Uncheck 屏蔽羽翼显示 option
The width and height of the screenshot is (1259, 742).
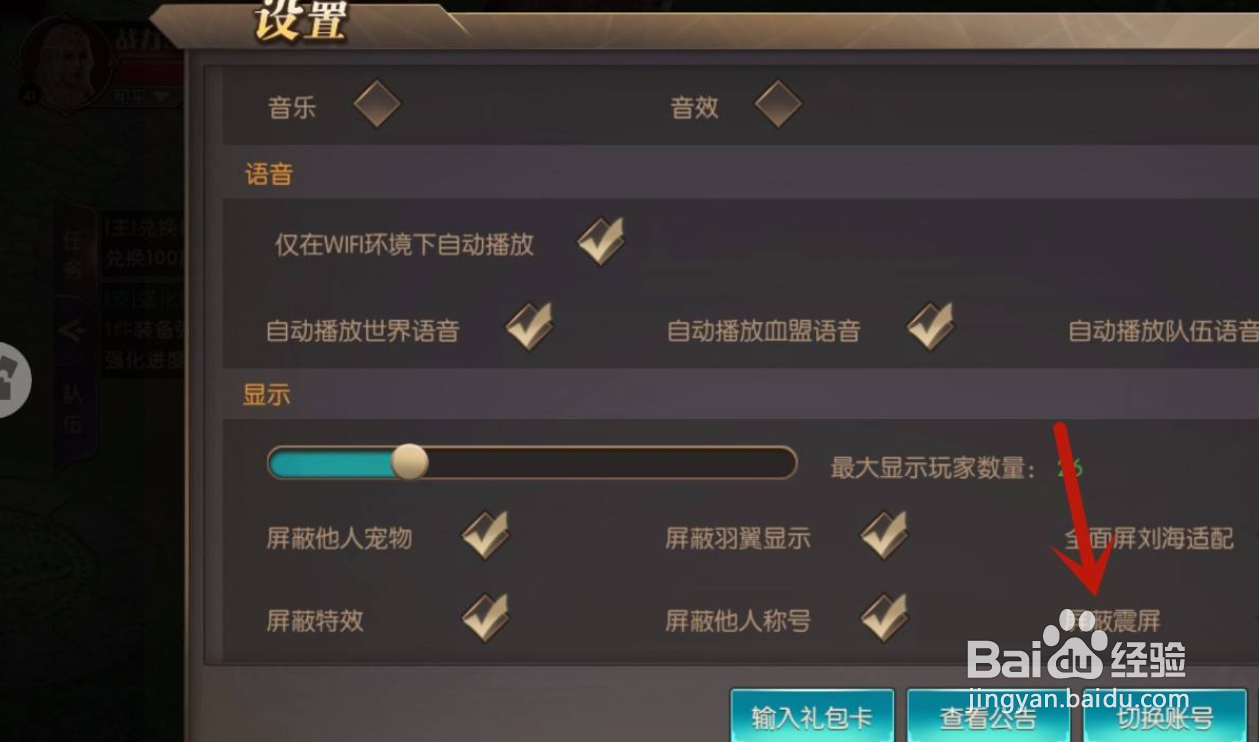(x=884, y=535)
